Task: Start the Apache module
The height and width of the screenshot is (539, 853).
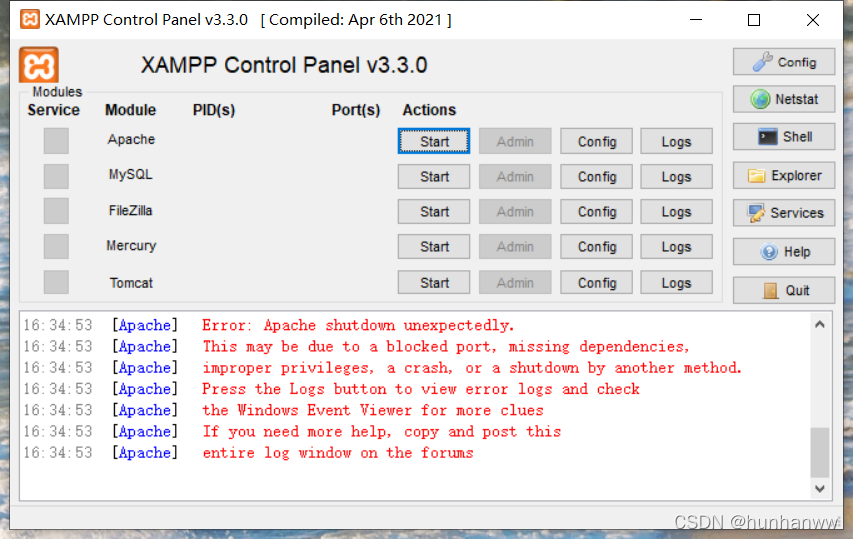Action: pos(434,141)
